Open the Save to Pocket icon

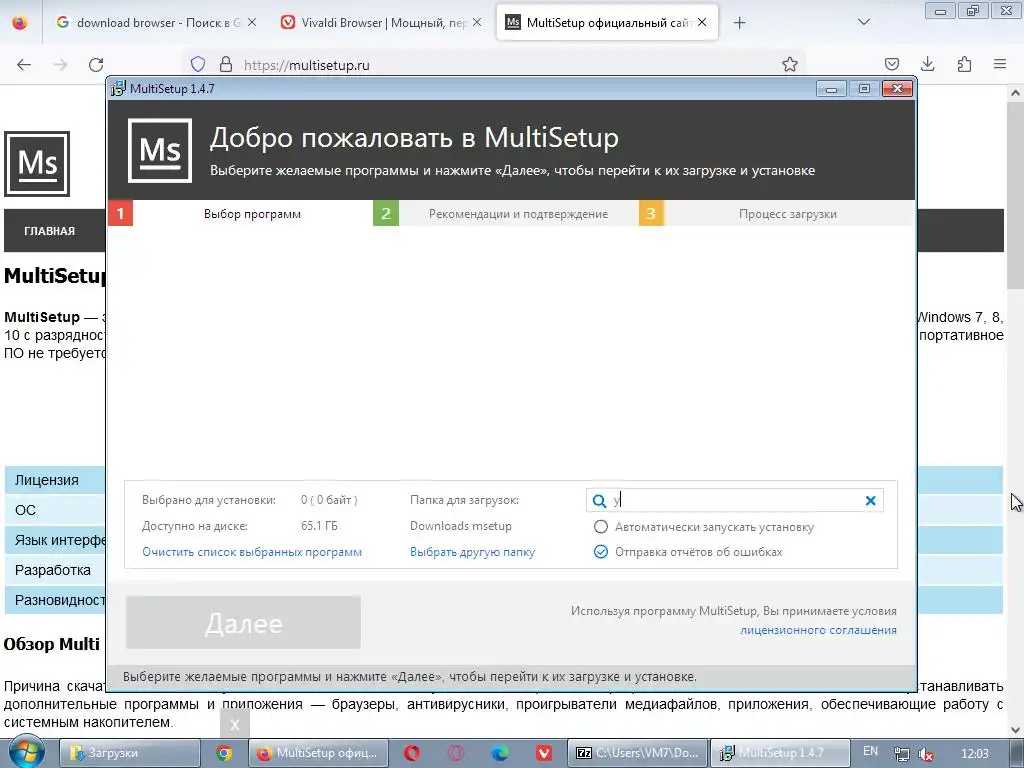click(x=891, y=64)
